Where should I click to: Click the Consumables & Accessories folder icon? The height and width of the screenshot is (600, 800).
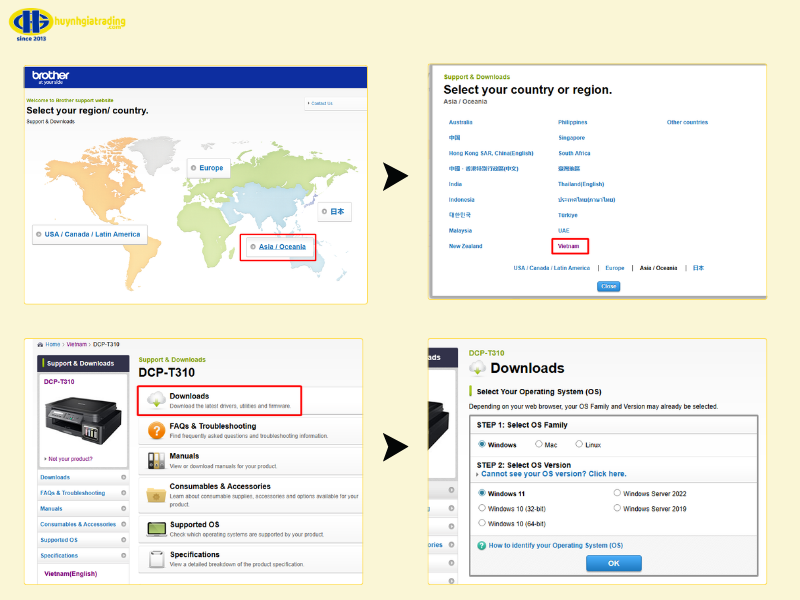[156, 493]
